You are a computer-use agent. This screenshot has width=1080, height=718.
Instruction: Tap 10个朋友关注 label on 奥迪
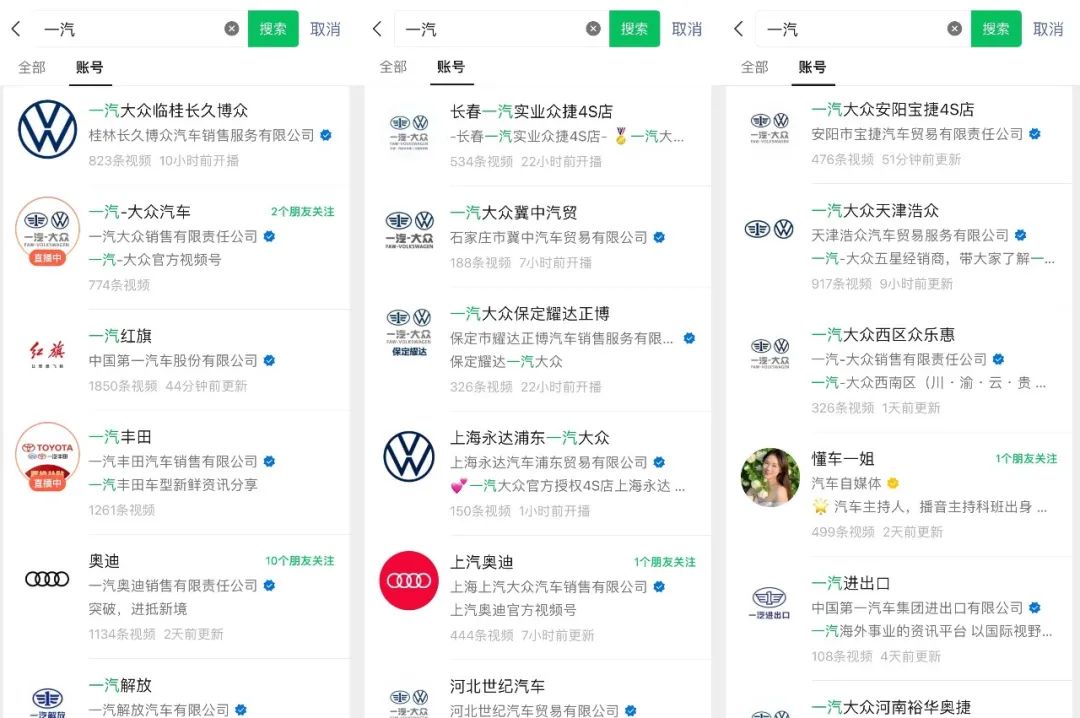point(300,561)
